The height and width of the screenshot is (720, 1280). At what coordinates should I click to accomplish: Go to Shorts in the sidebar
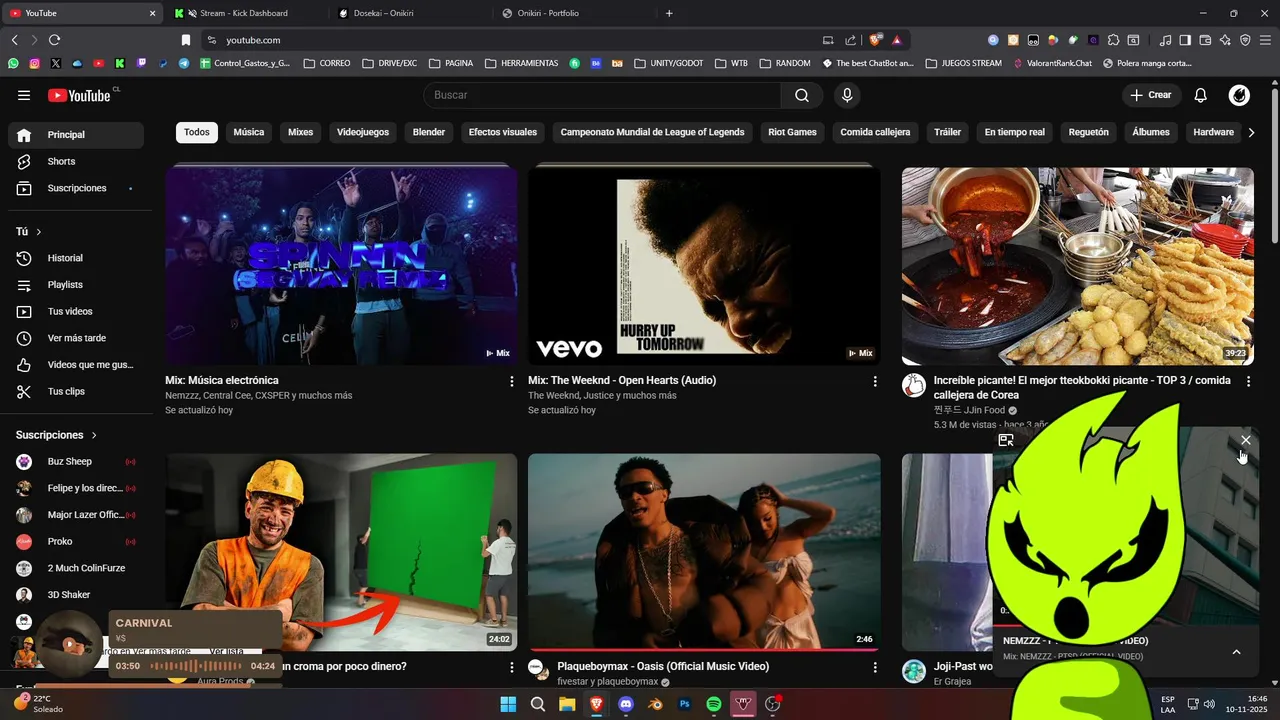(x=76, y=161)
